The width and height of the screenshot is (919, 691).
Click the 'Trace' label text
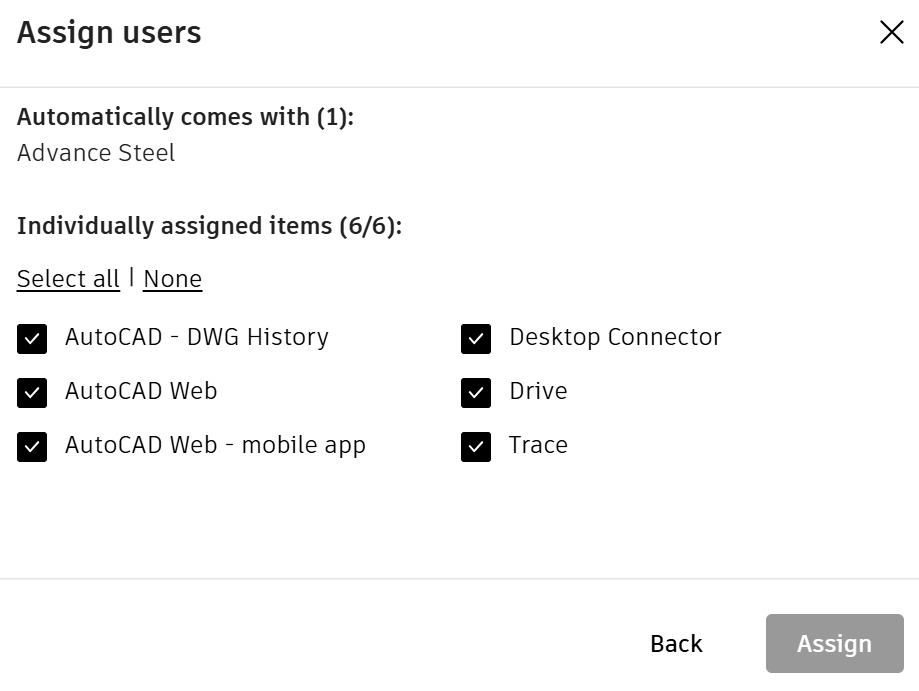(538, 445)
